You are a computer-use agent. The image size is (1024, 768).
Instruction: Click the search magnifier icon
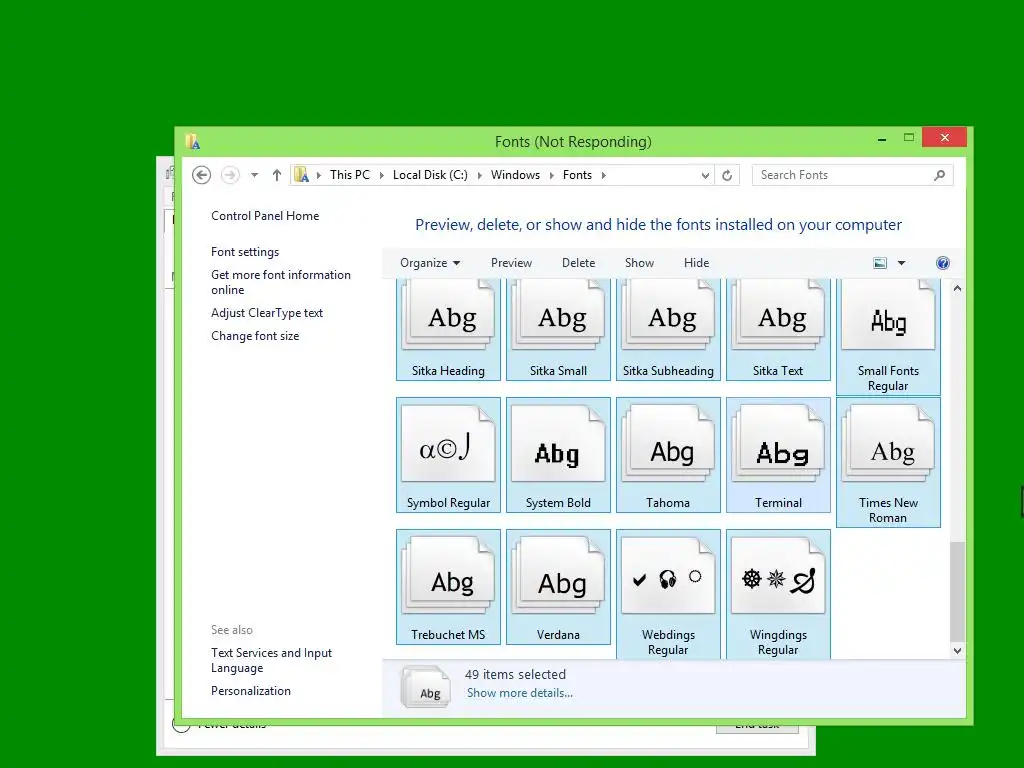click(940, 175)
